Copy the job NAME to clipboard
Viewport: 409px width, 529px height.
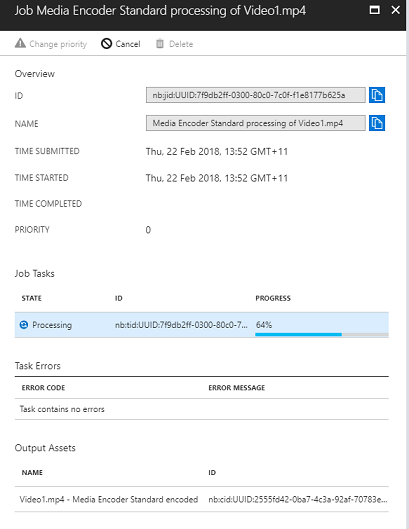pyautogui.click(x=377, y=123)
